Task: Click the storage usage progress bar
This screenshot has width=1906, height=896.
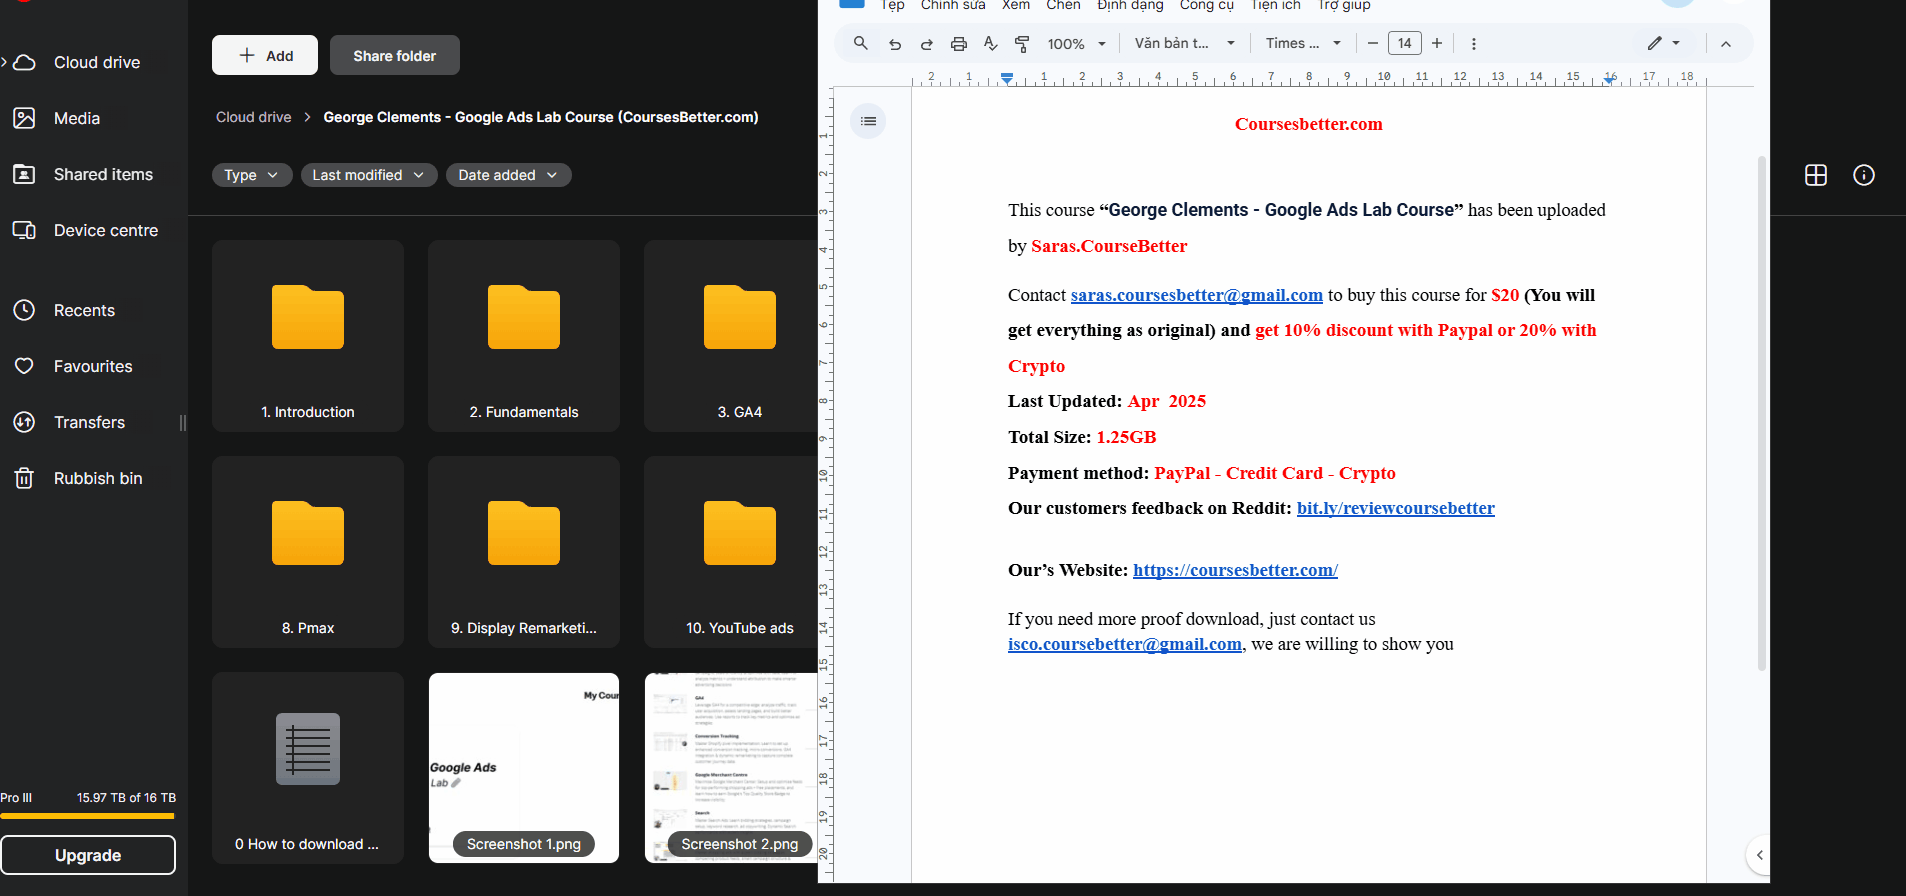Action: point(88,816)
